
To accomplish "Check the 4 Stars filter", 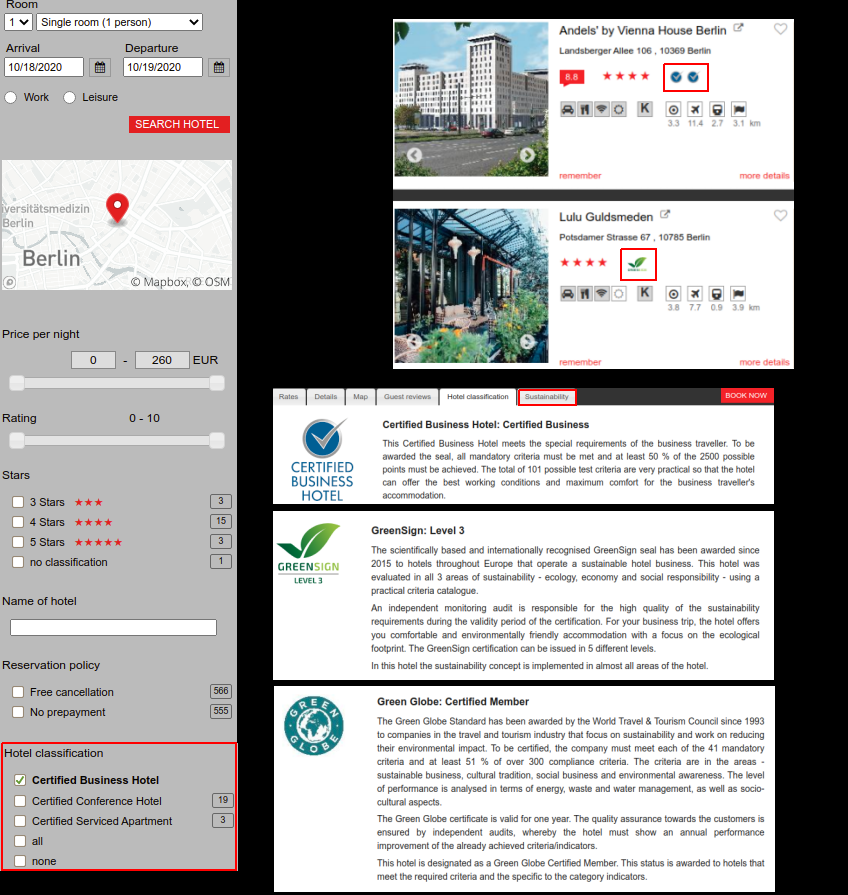I will (18, 522).
